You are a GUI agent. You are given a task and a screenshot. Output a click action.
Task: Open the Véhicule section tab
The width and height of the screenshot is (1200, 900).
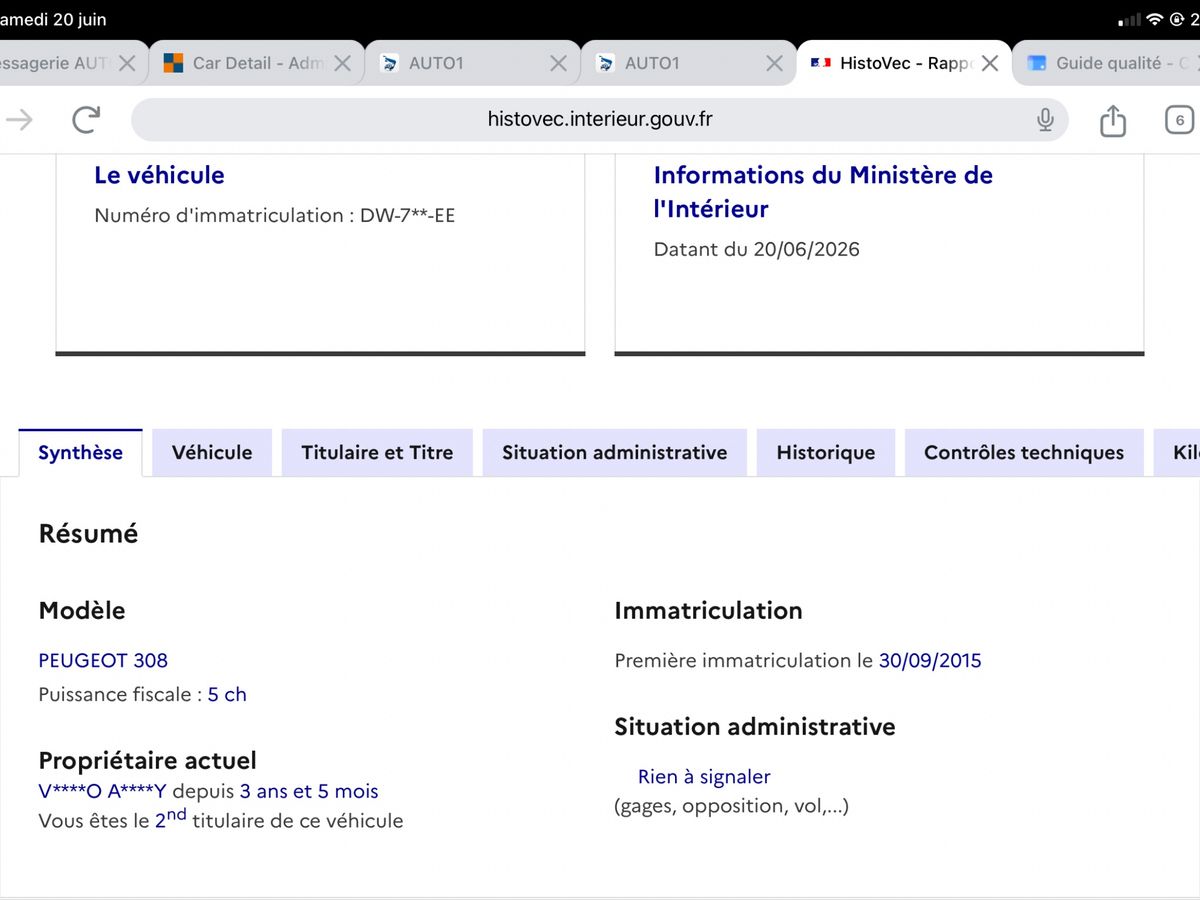212,453
